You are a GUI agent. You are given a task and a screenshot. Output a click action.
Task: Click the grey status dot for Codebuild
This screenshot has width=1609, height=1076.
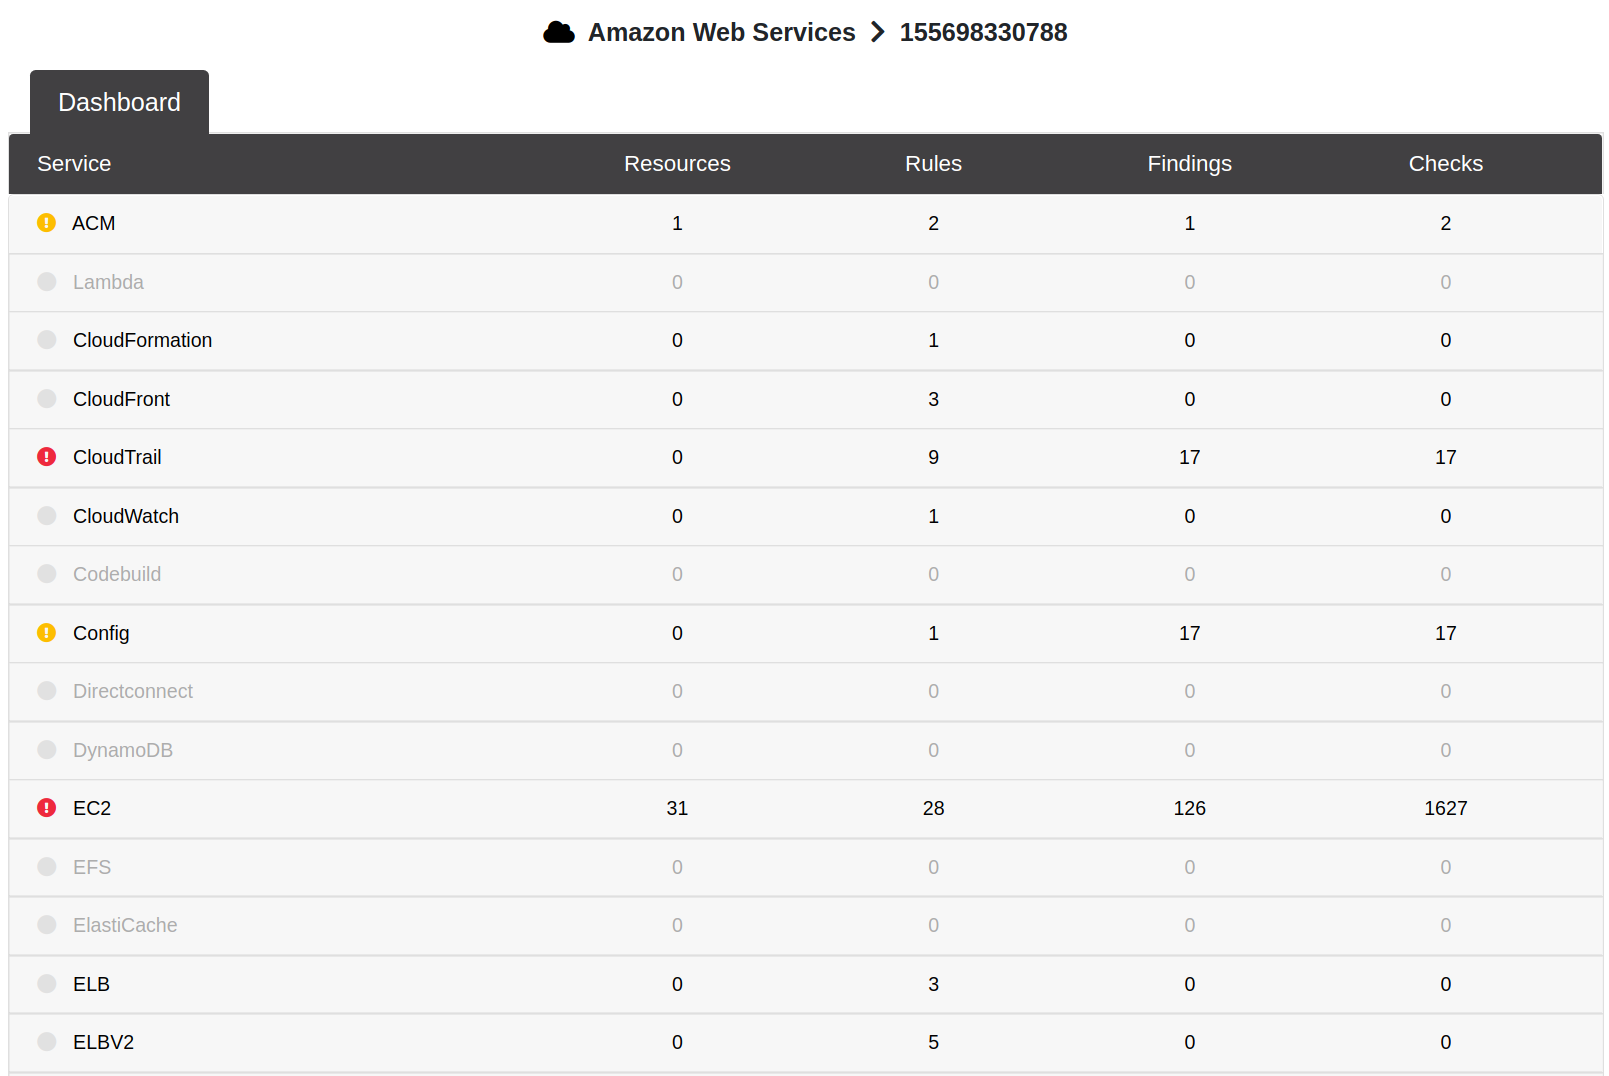[x=47, y=574]
